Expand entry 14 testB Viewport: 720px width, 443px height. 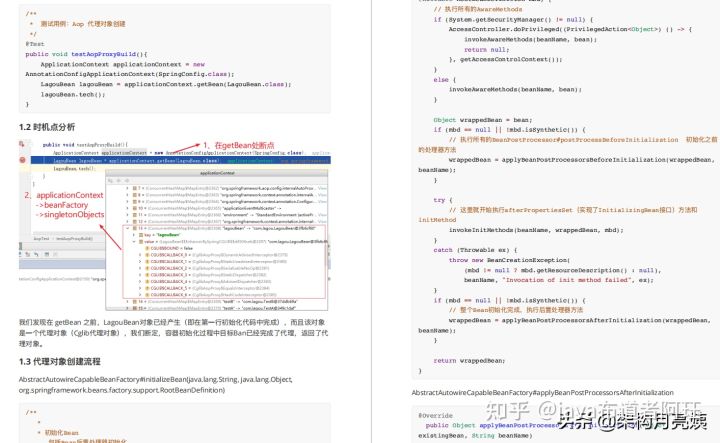click(128, 302)
